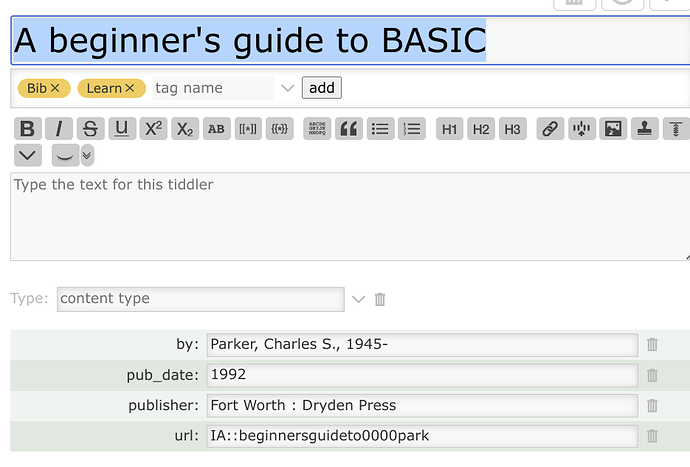
Task: Click into the tiddler text area
Action: tap(351, 217)
